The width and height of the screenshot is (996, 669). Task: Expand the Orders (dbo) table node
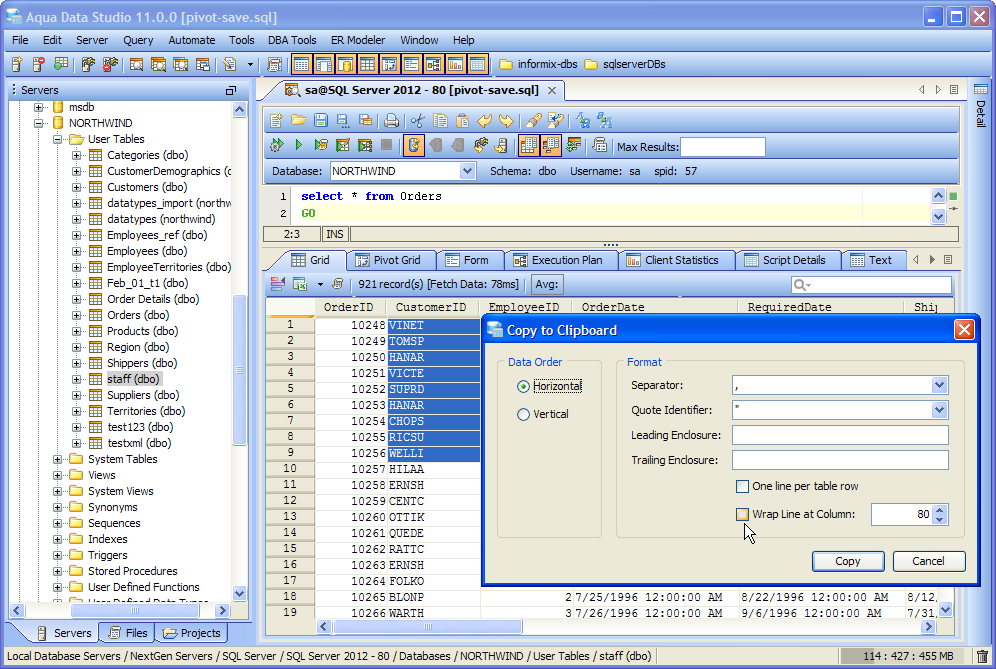[76, 315]
